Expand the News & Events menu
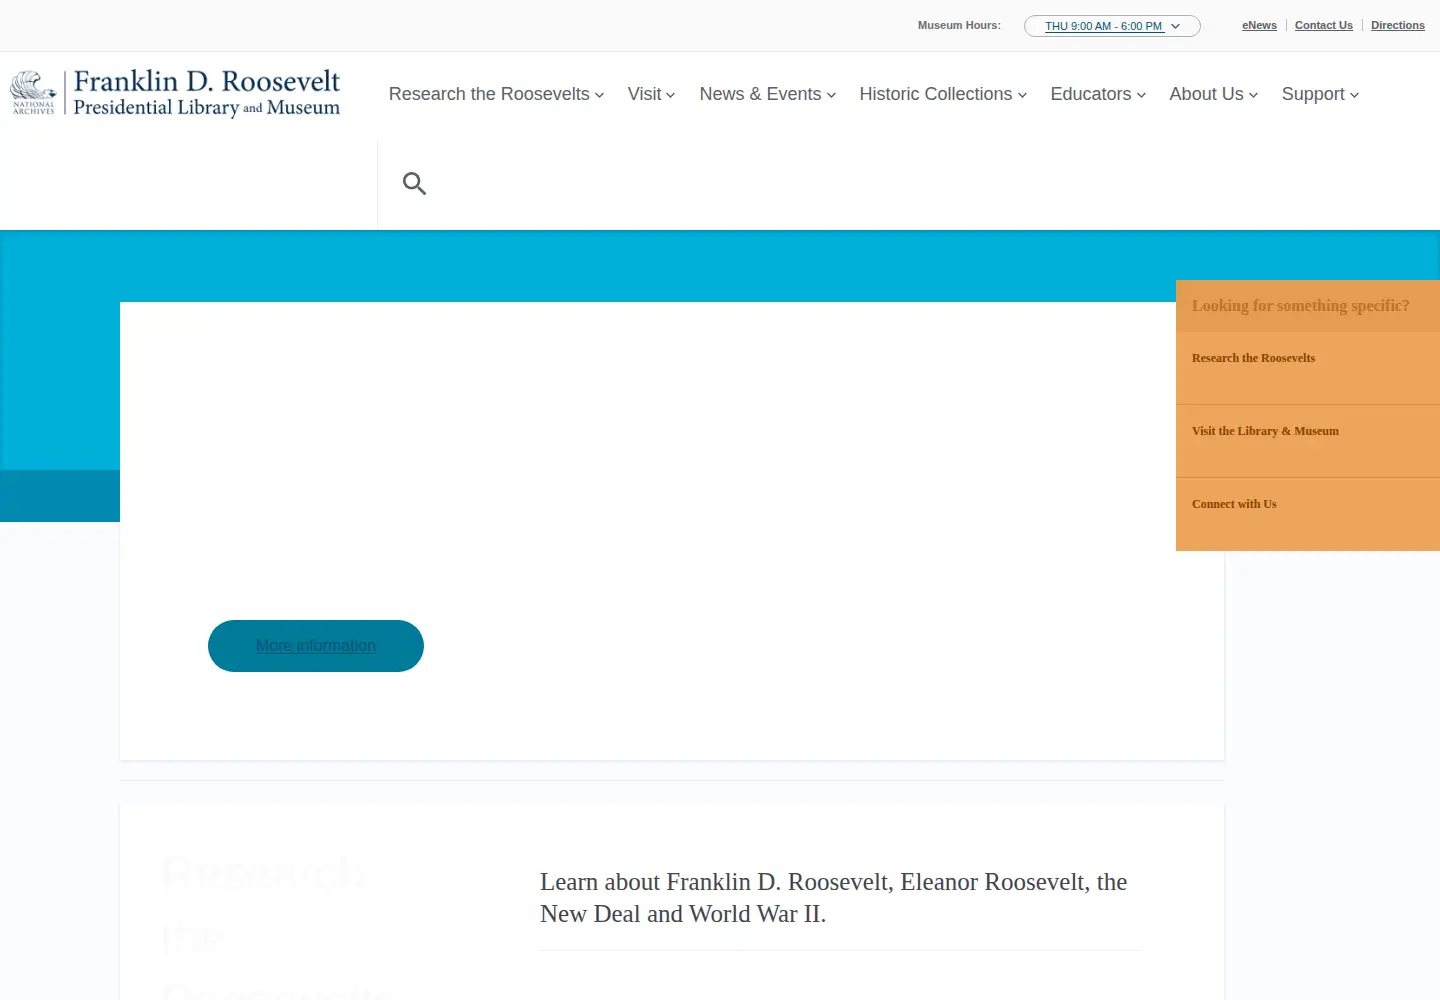 pyautogui.click(x=767, y=94)
